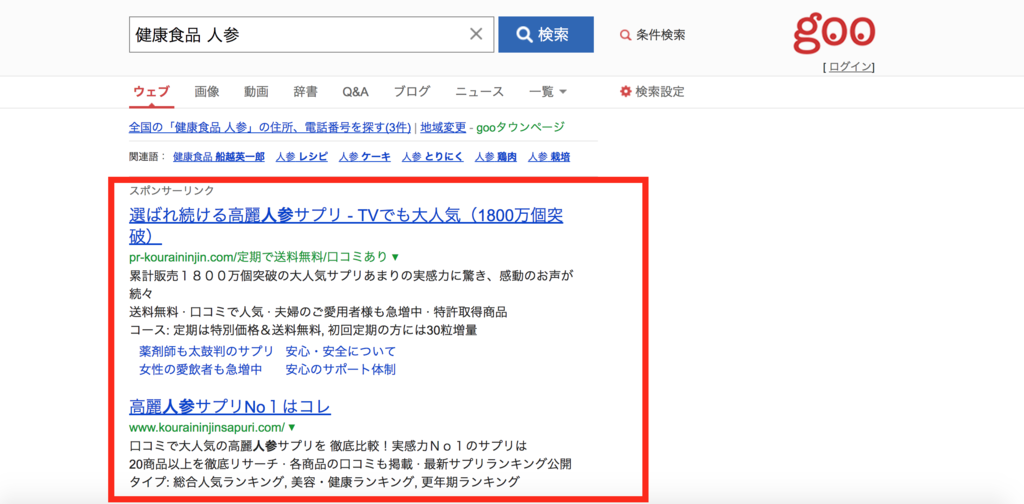Open sitelink 安心・安全について

(x=341, y=351)
